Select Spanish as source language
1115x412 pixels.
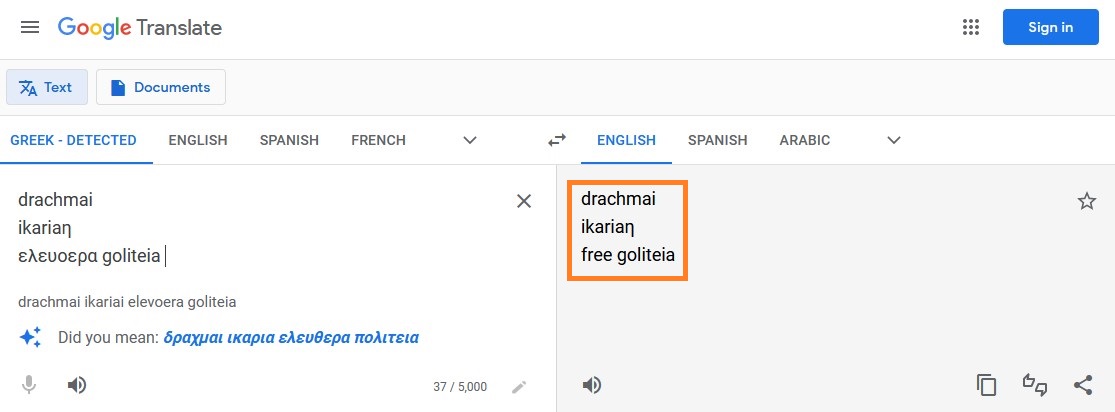pyautogui.click(x=289, y=140)
